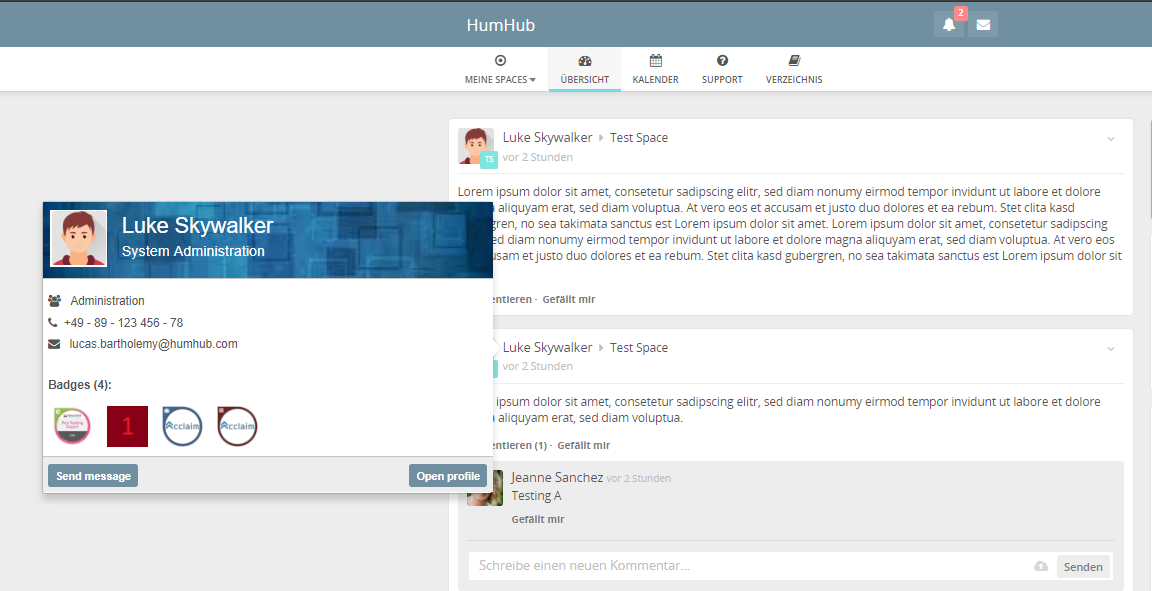This screenshot has width=1152, height=591.
Task: Click Jeanne Sanchez's comment avatar
Action: 485,487
